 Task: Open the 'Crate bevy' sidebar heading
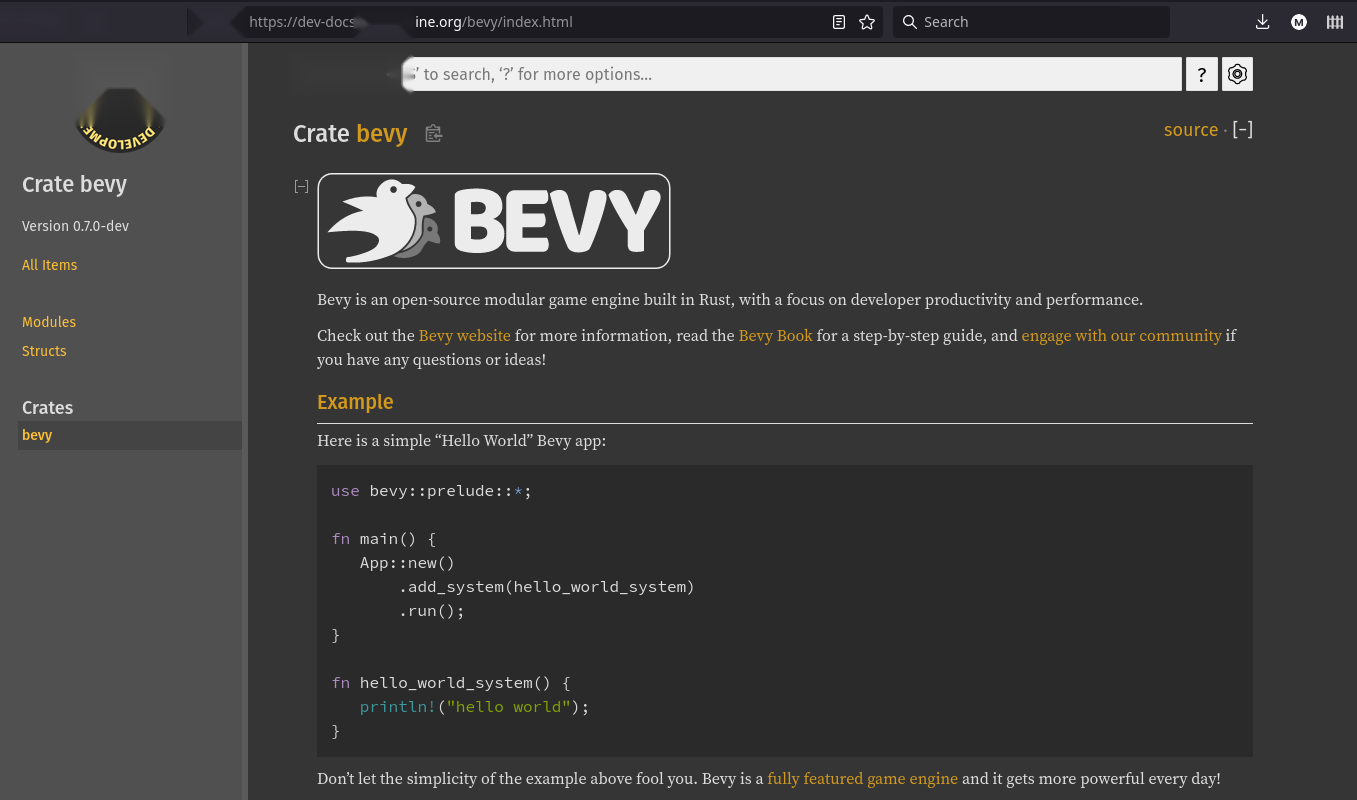(x=75, y=184)
